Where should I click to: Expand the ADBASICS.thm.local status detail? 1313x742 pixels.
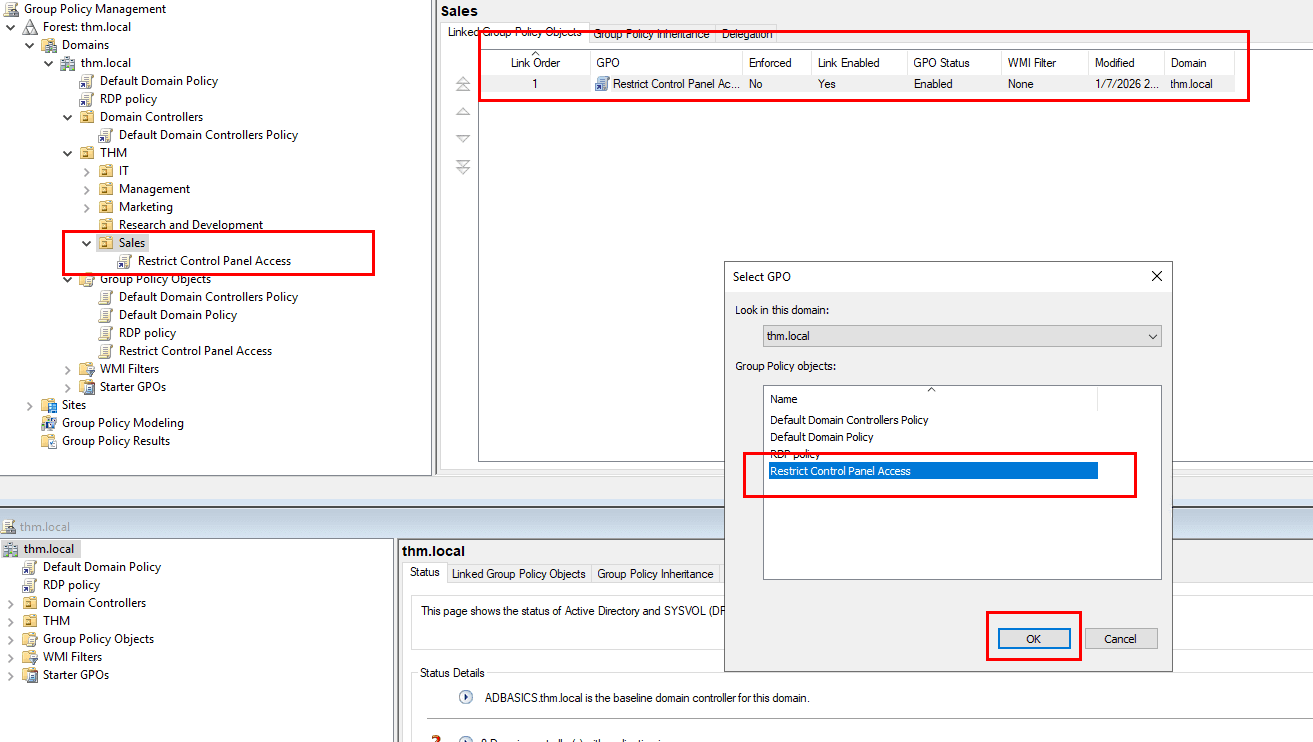(x=465, y=698)
